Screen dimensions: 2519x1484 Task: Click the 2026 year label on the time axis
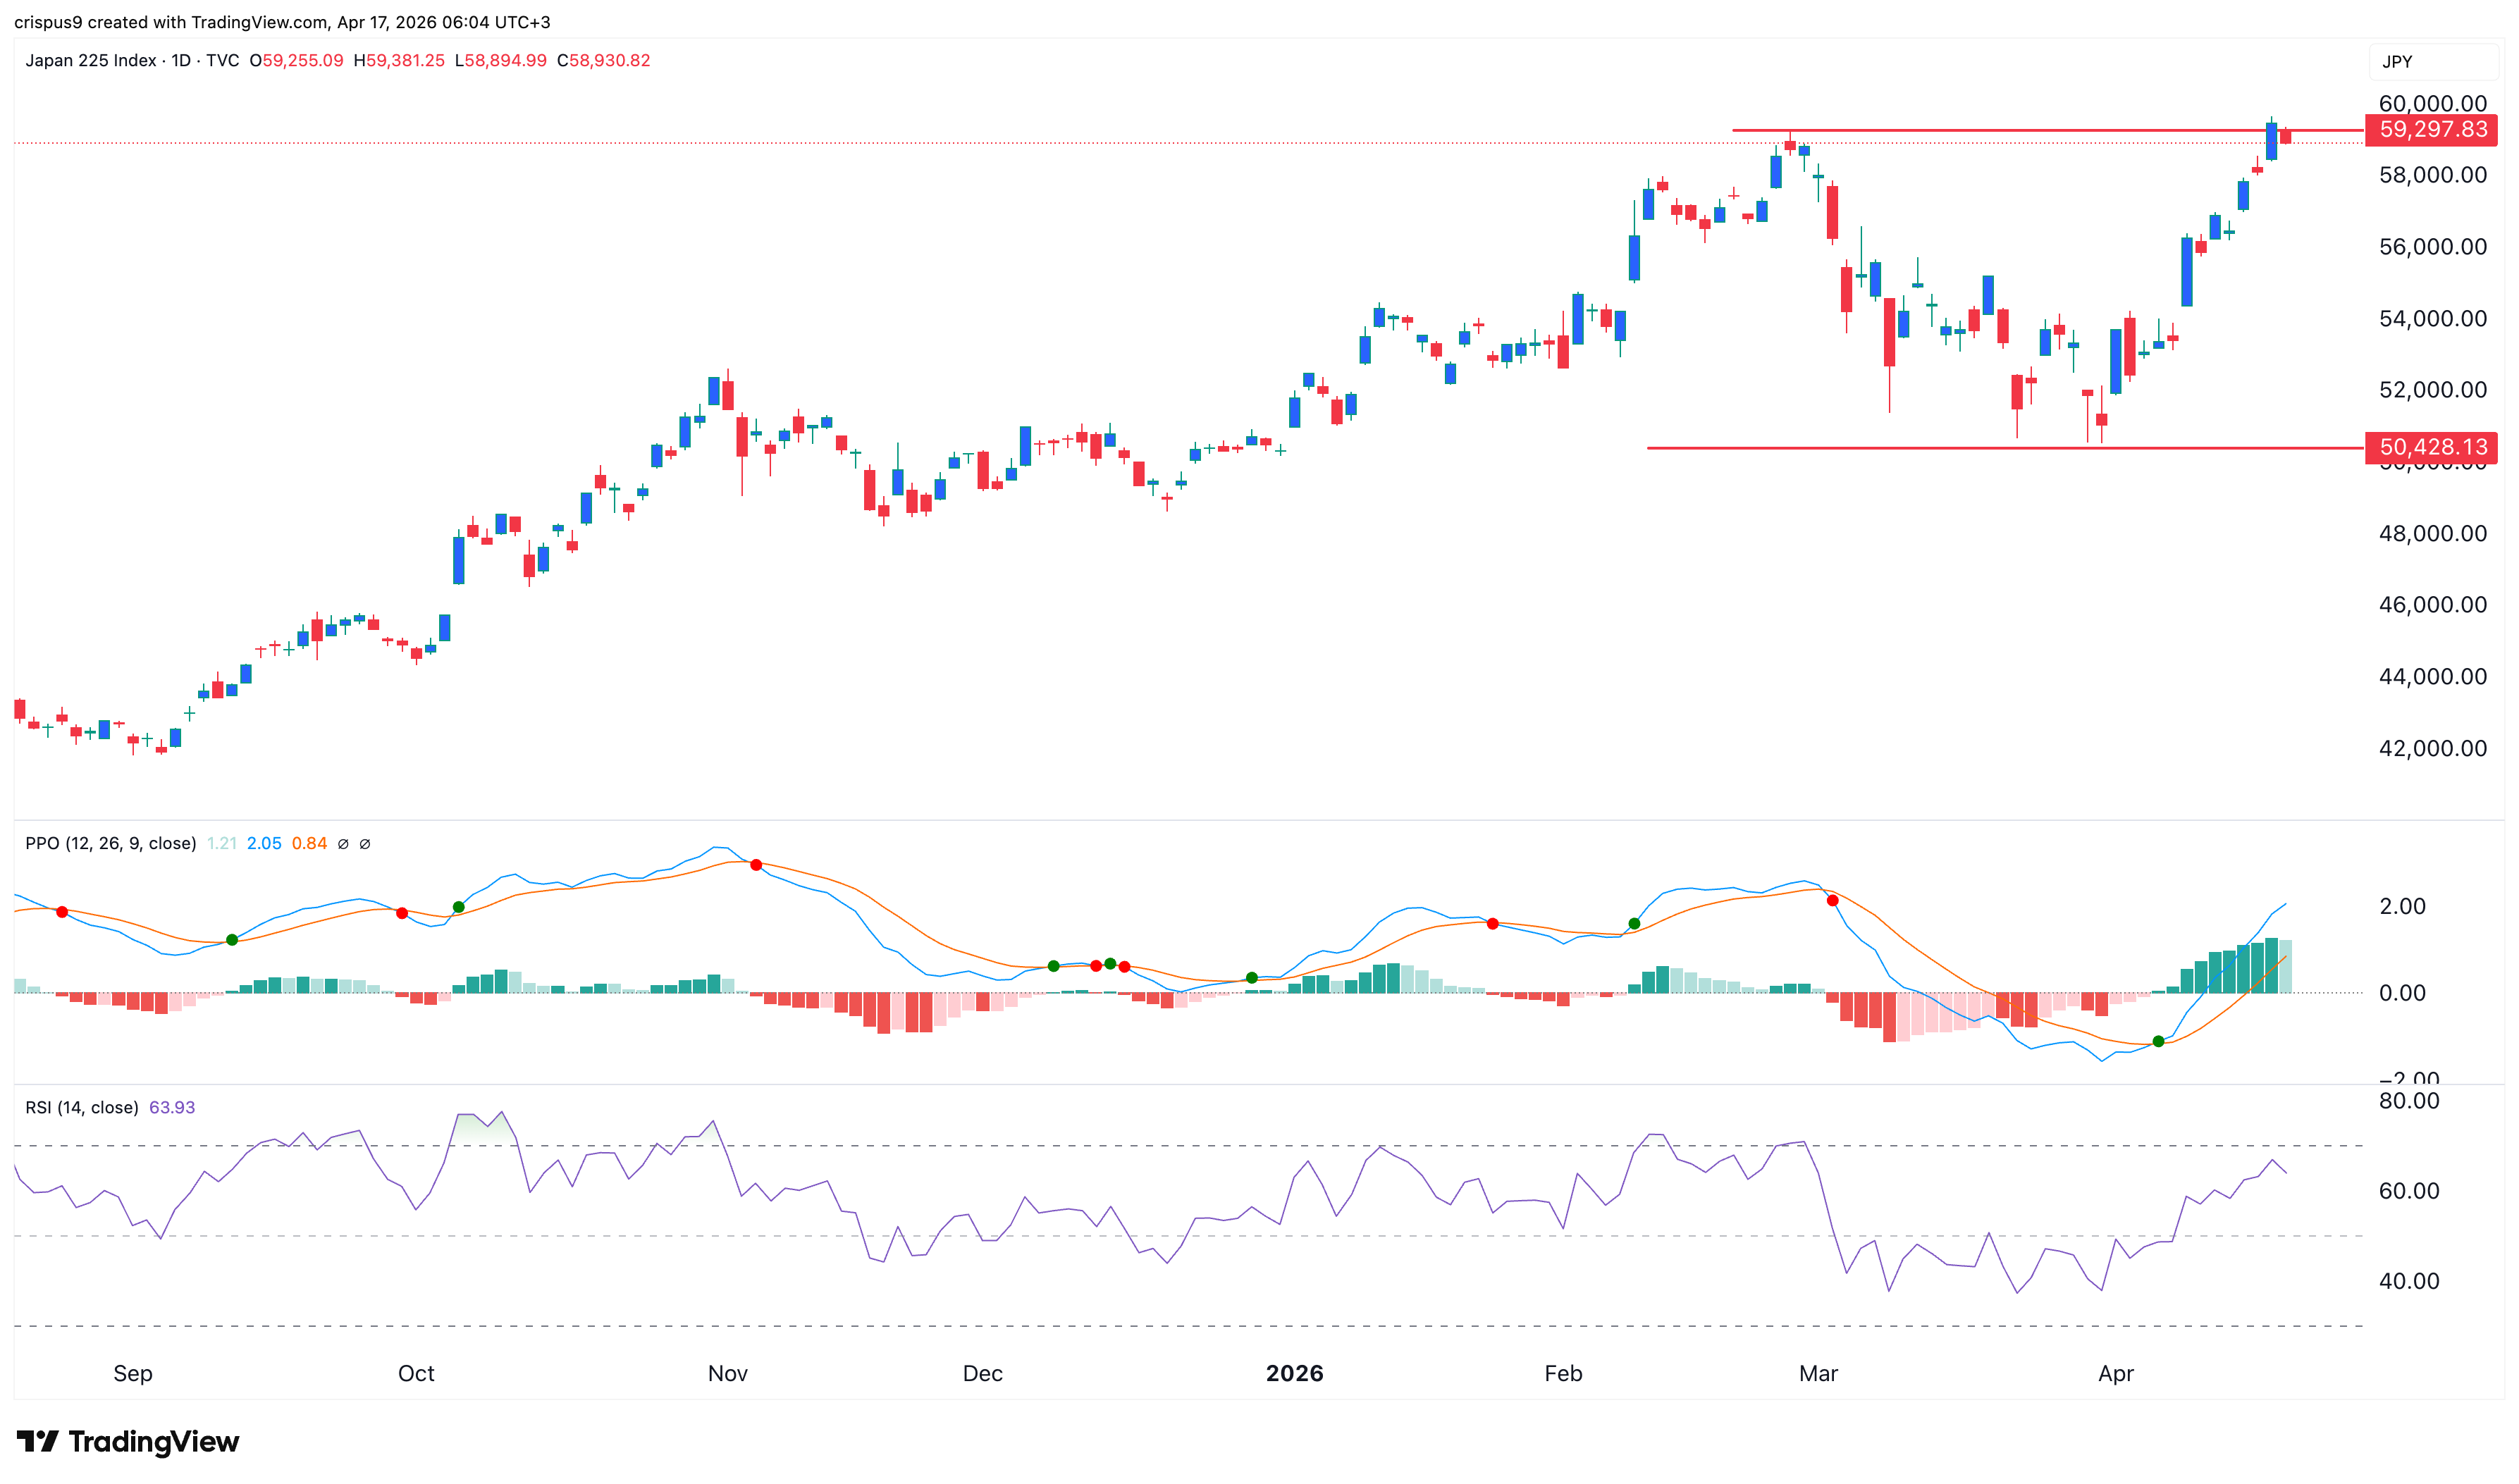pyautogui.click(x=1296, y=1373)
